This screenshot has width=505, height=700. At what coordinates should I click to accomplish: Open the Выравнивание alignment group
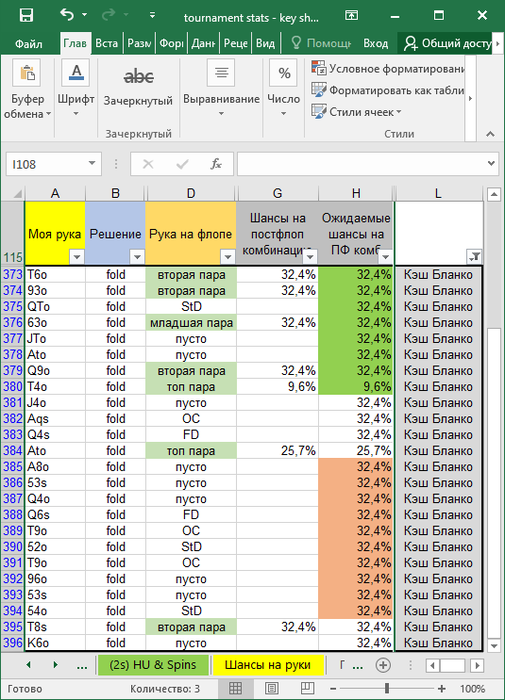click(x=221, y=89)
